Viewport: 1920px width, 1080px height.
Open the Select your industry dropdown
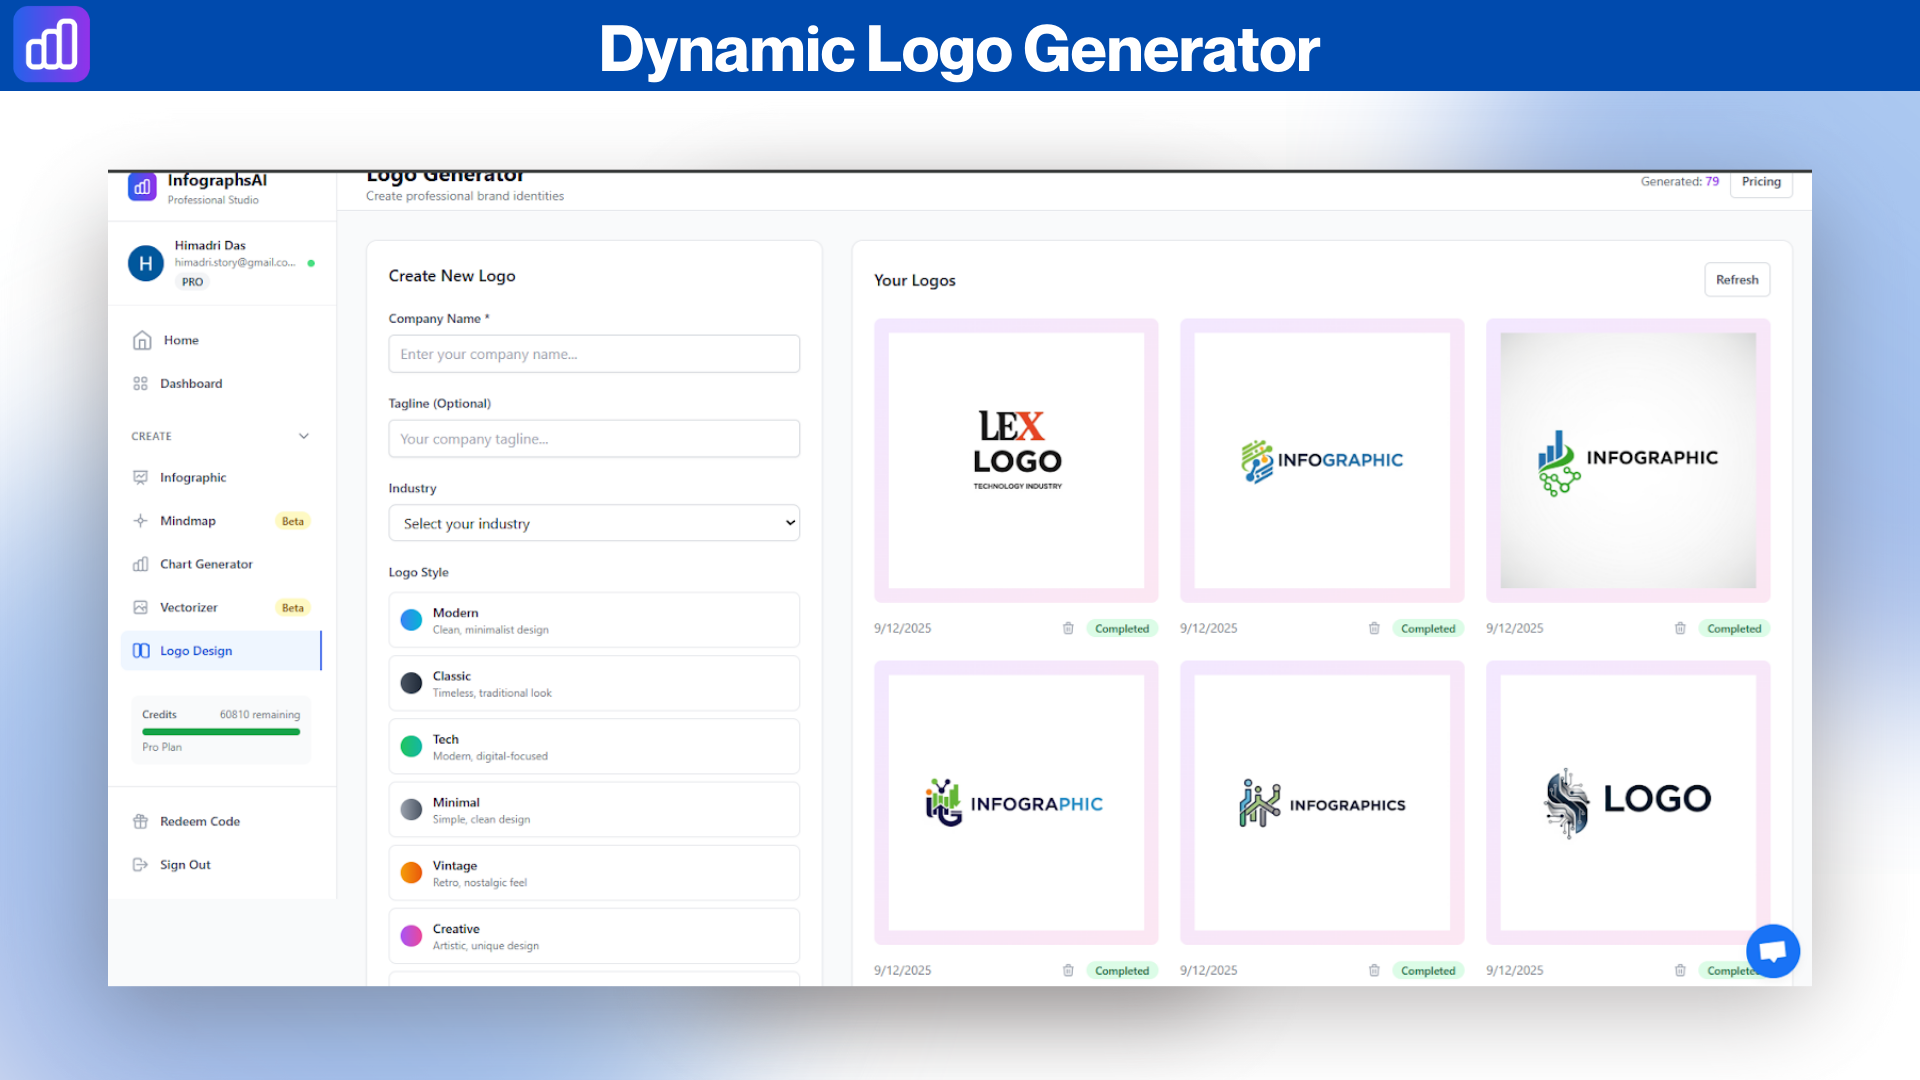(593, 523)
